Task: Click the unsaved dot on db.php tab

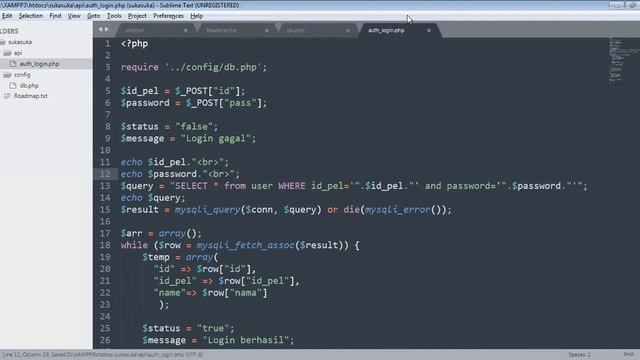Action: tap(348, 30)
